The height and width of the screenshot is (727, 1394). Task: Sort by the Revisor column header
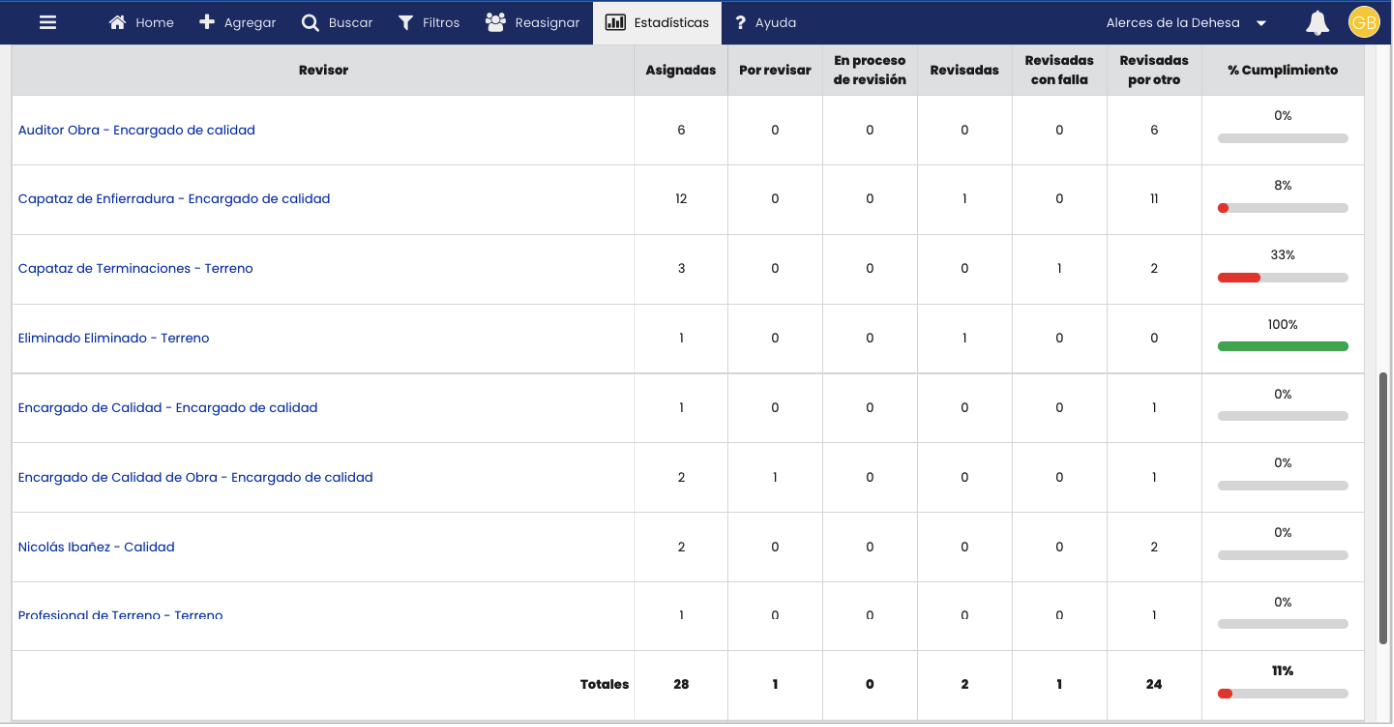coord(323,70)
